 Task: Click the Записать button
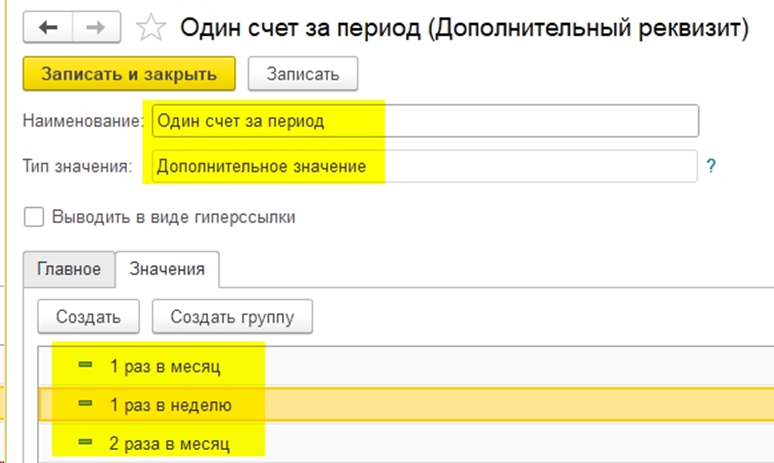click(303, 74)
